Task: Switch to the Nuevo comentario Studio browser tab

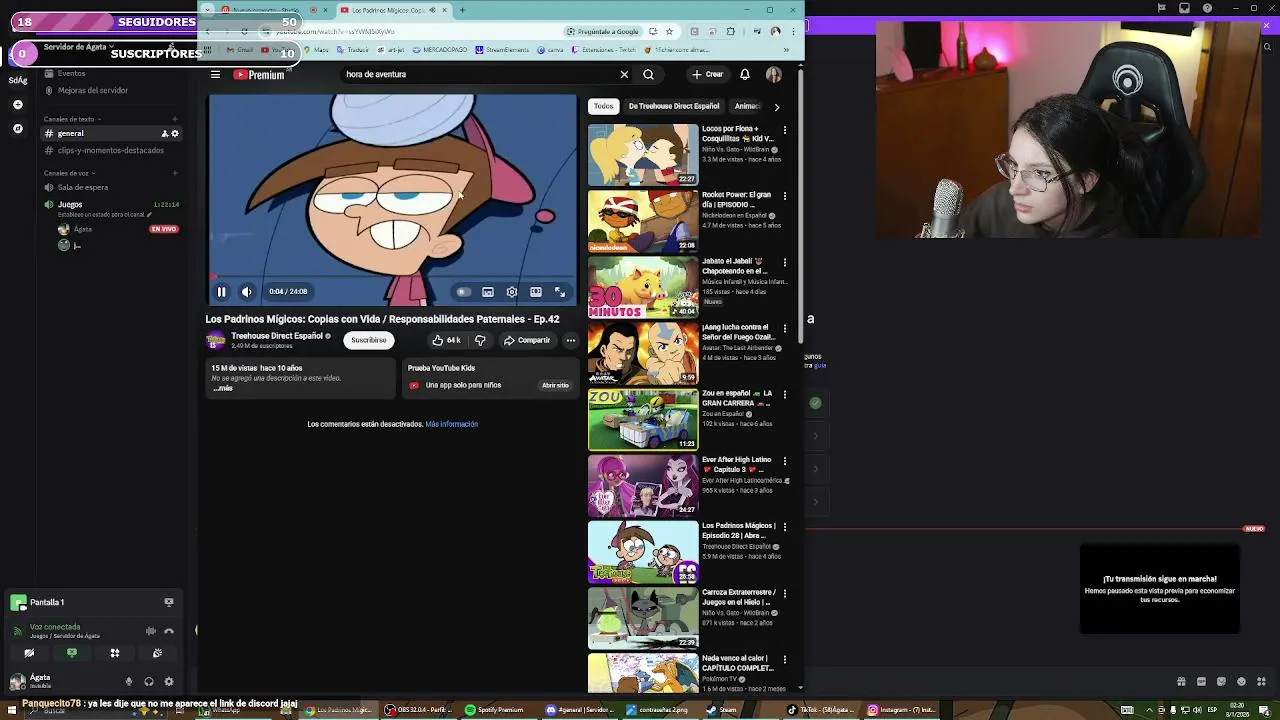Action: click(x=265, y=10)
